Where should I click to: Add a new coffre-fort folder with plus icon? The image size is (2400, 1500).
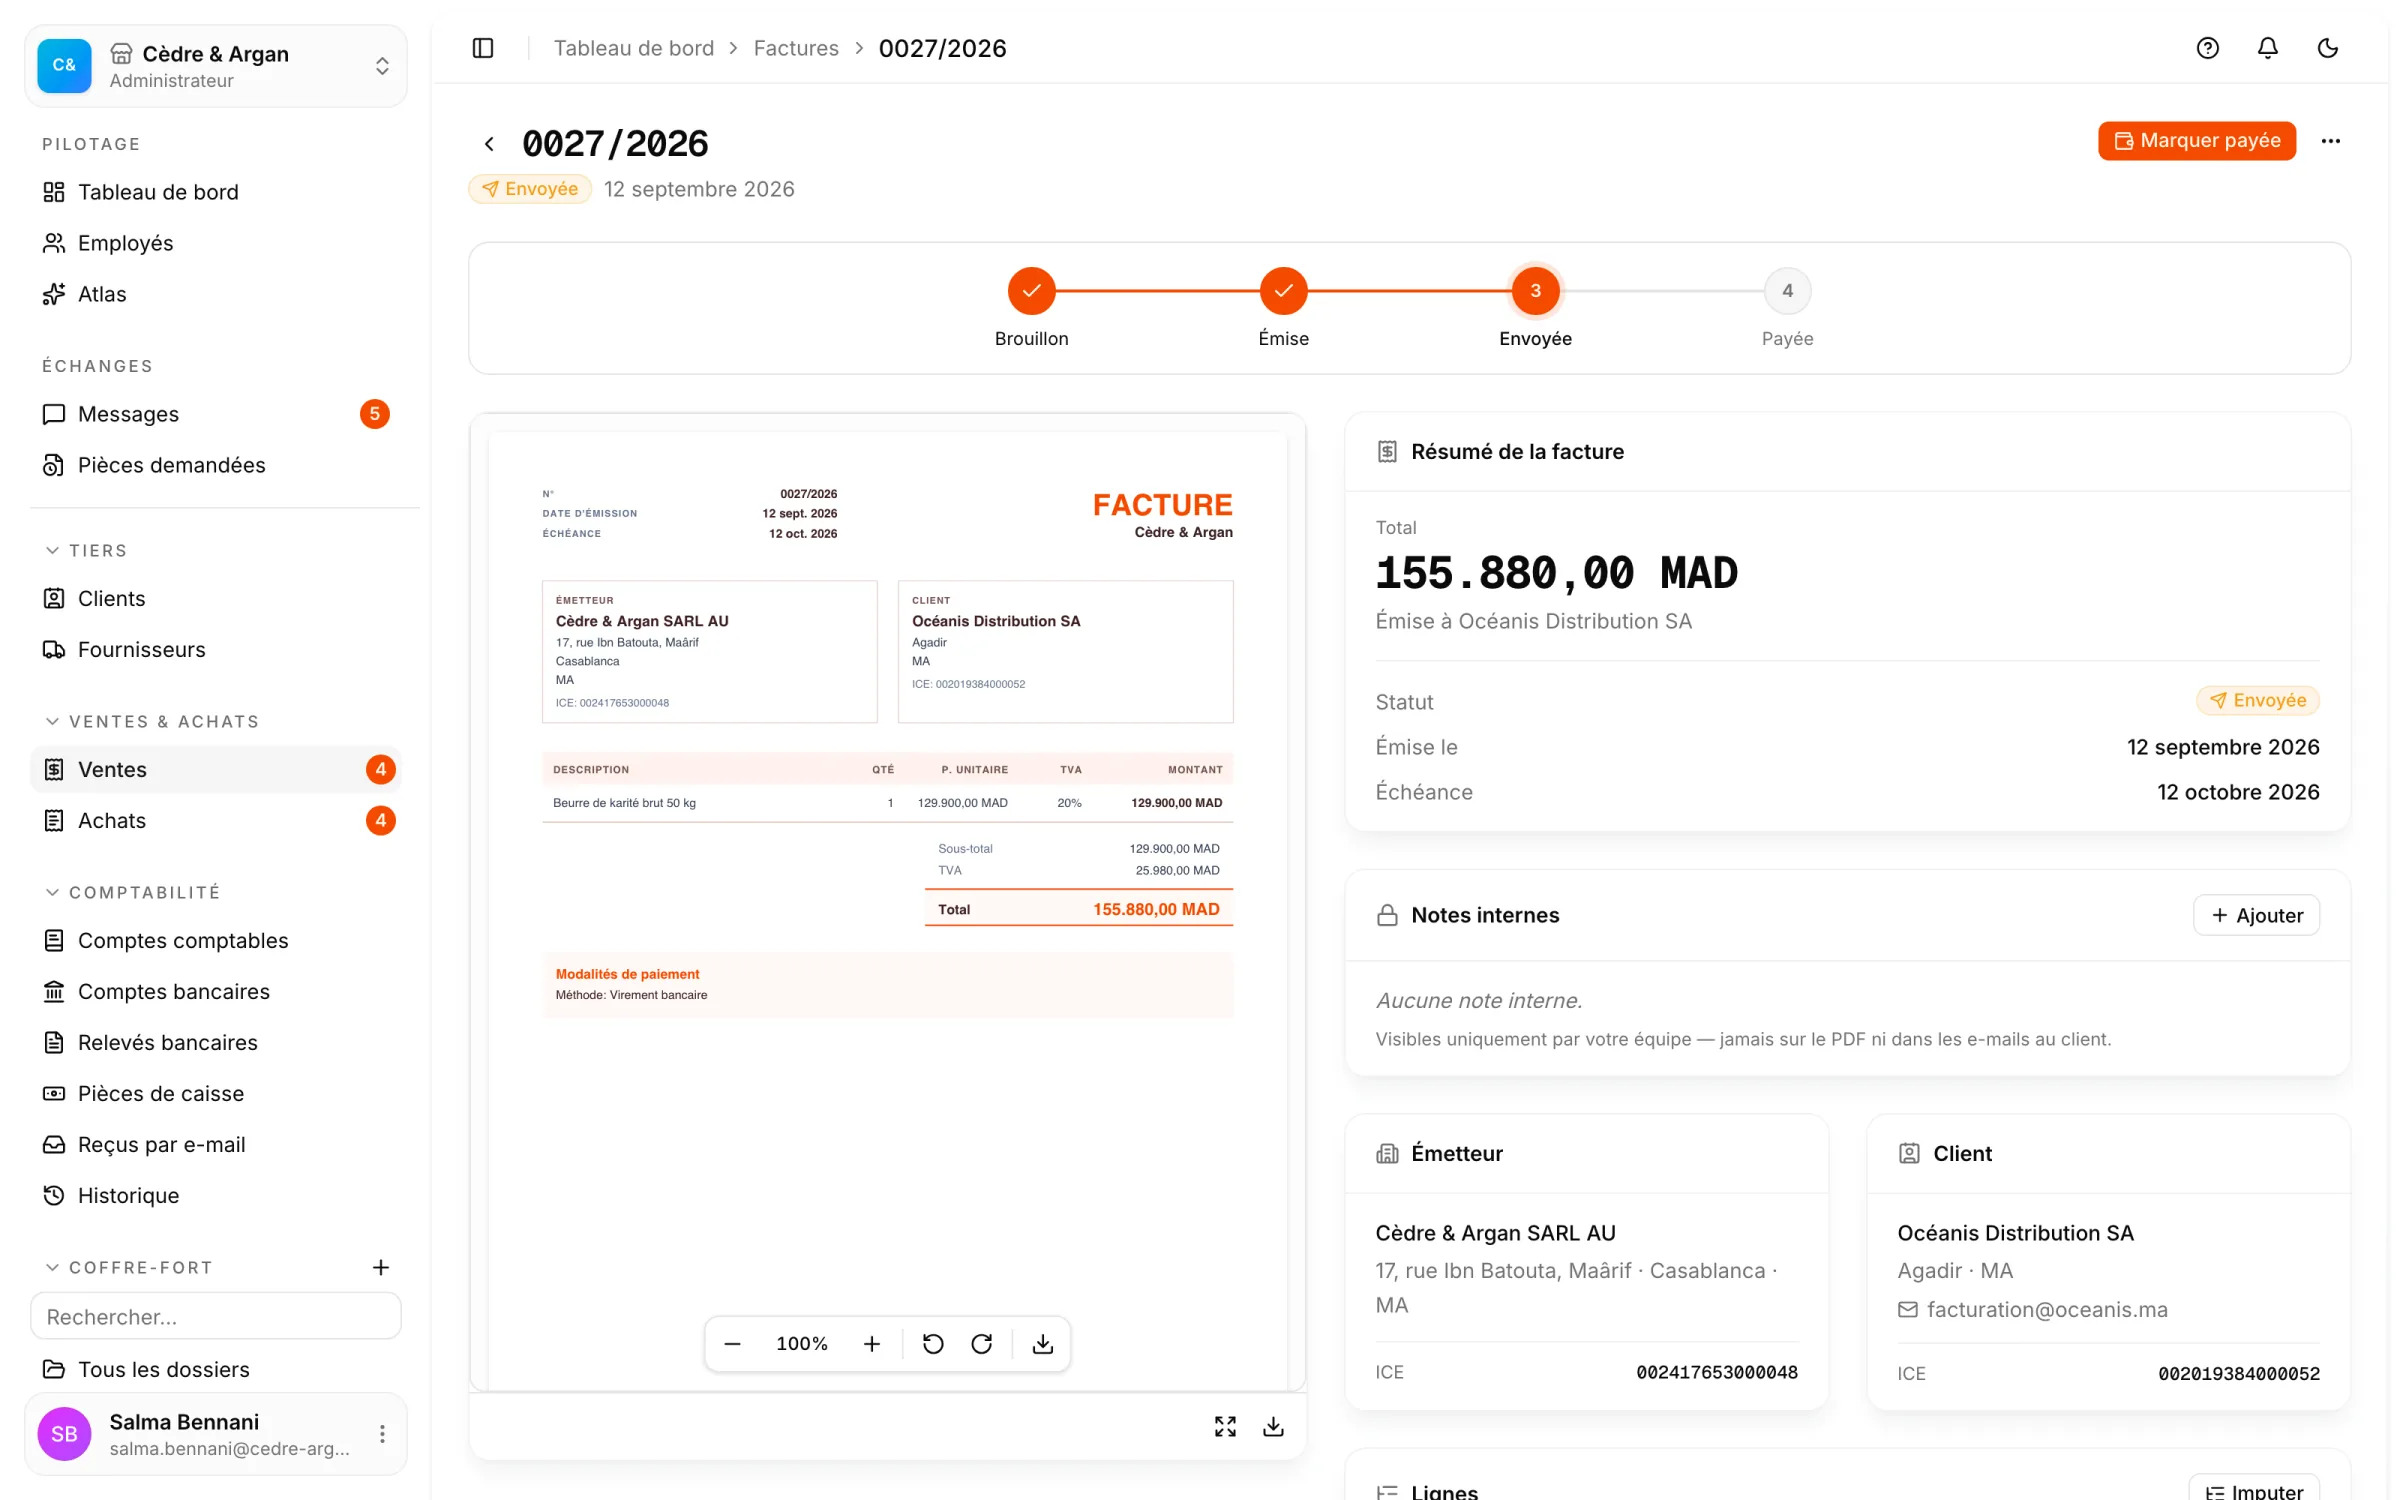click(381, 1267)
